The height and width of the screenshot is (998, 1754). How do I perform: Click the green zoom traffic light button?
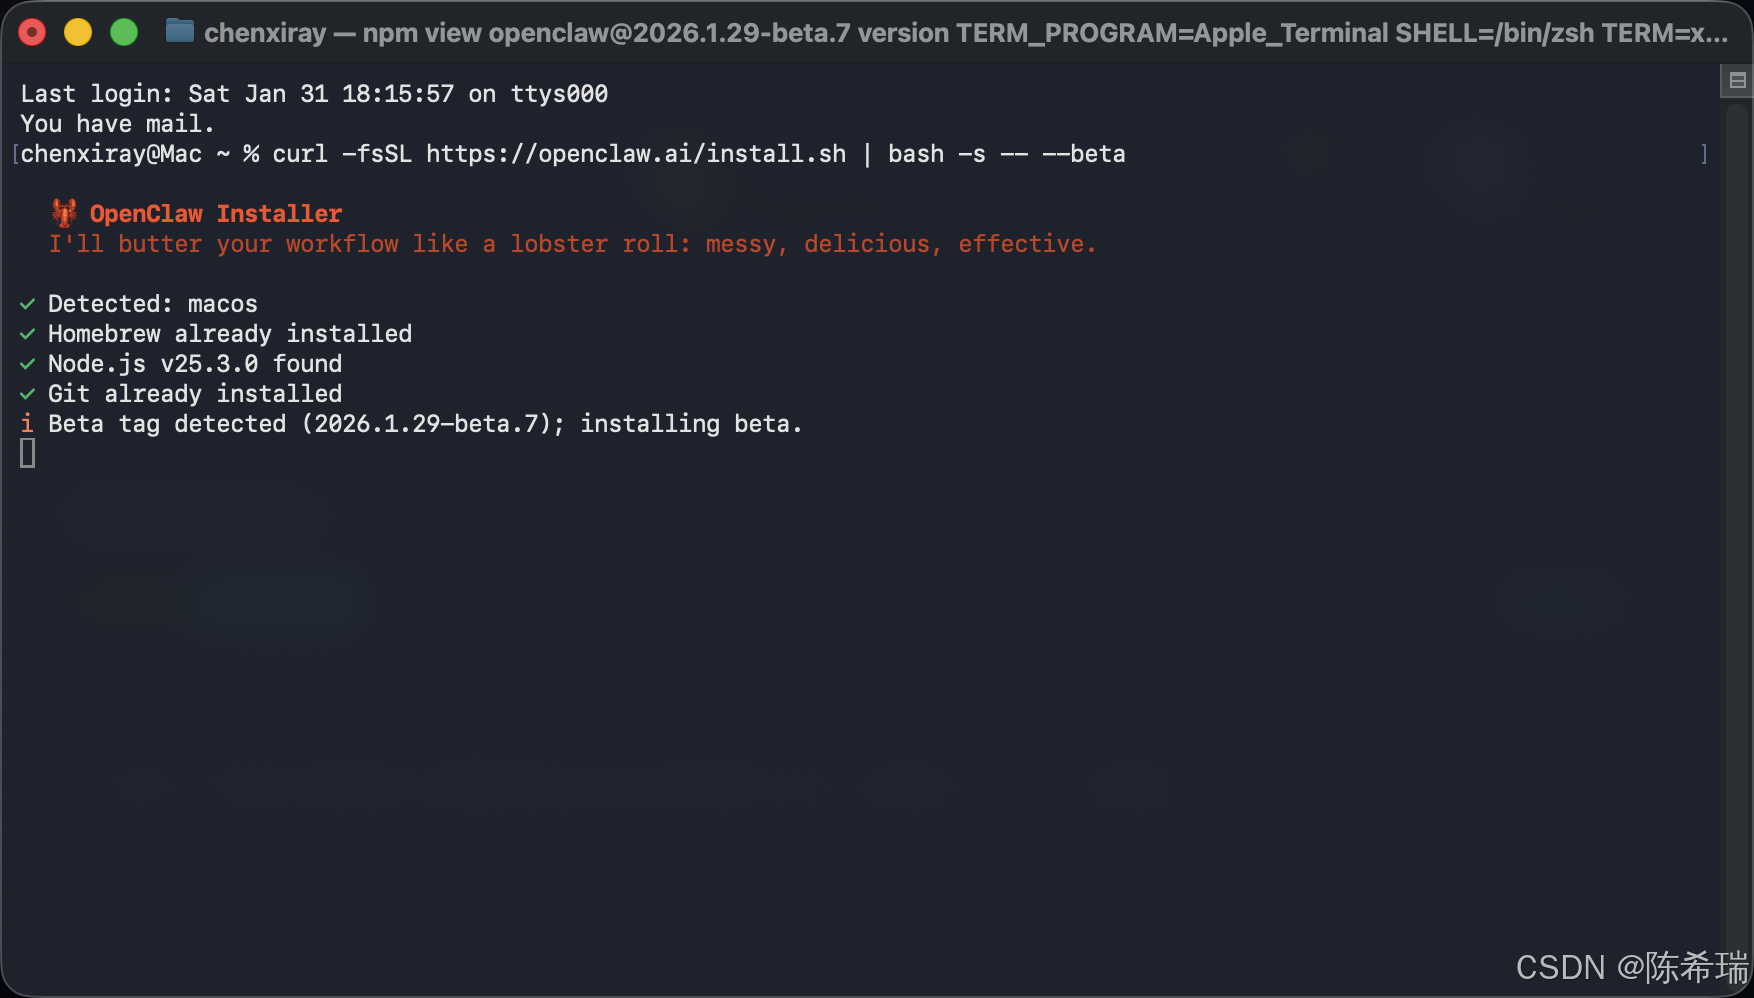tap(123, 31)
